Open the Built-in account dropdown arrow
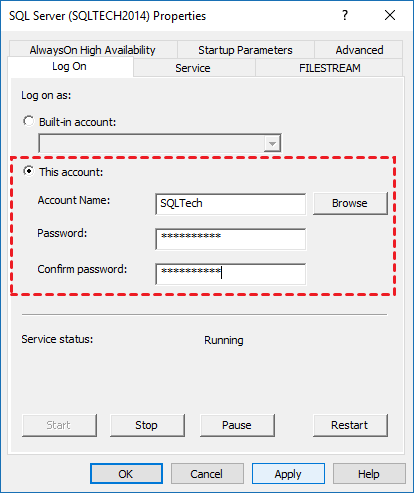The width and height of the screenshot is (414, 493). click(x=272, y=144)
